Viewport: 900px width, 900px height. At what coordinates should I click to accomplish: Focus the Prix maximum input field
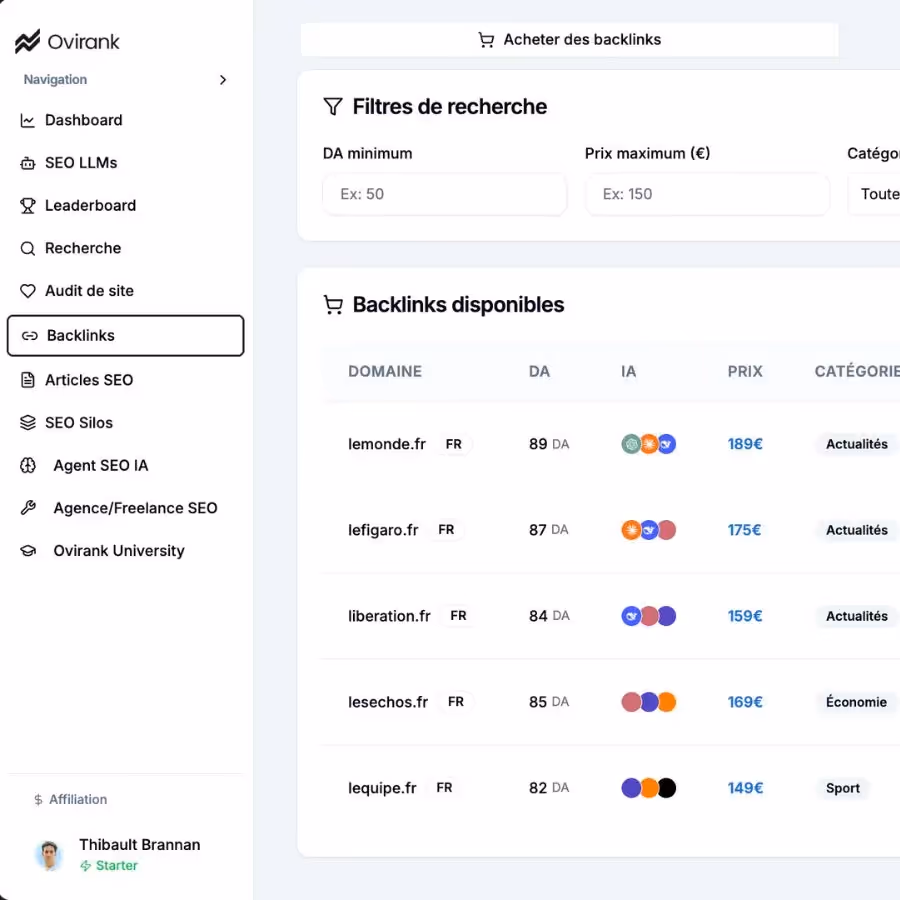click(x=707, y=195)
